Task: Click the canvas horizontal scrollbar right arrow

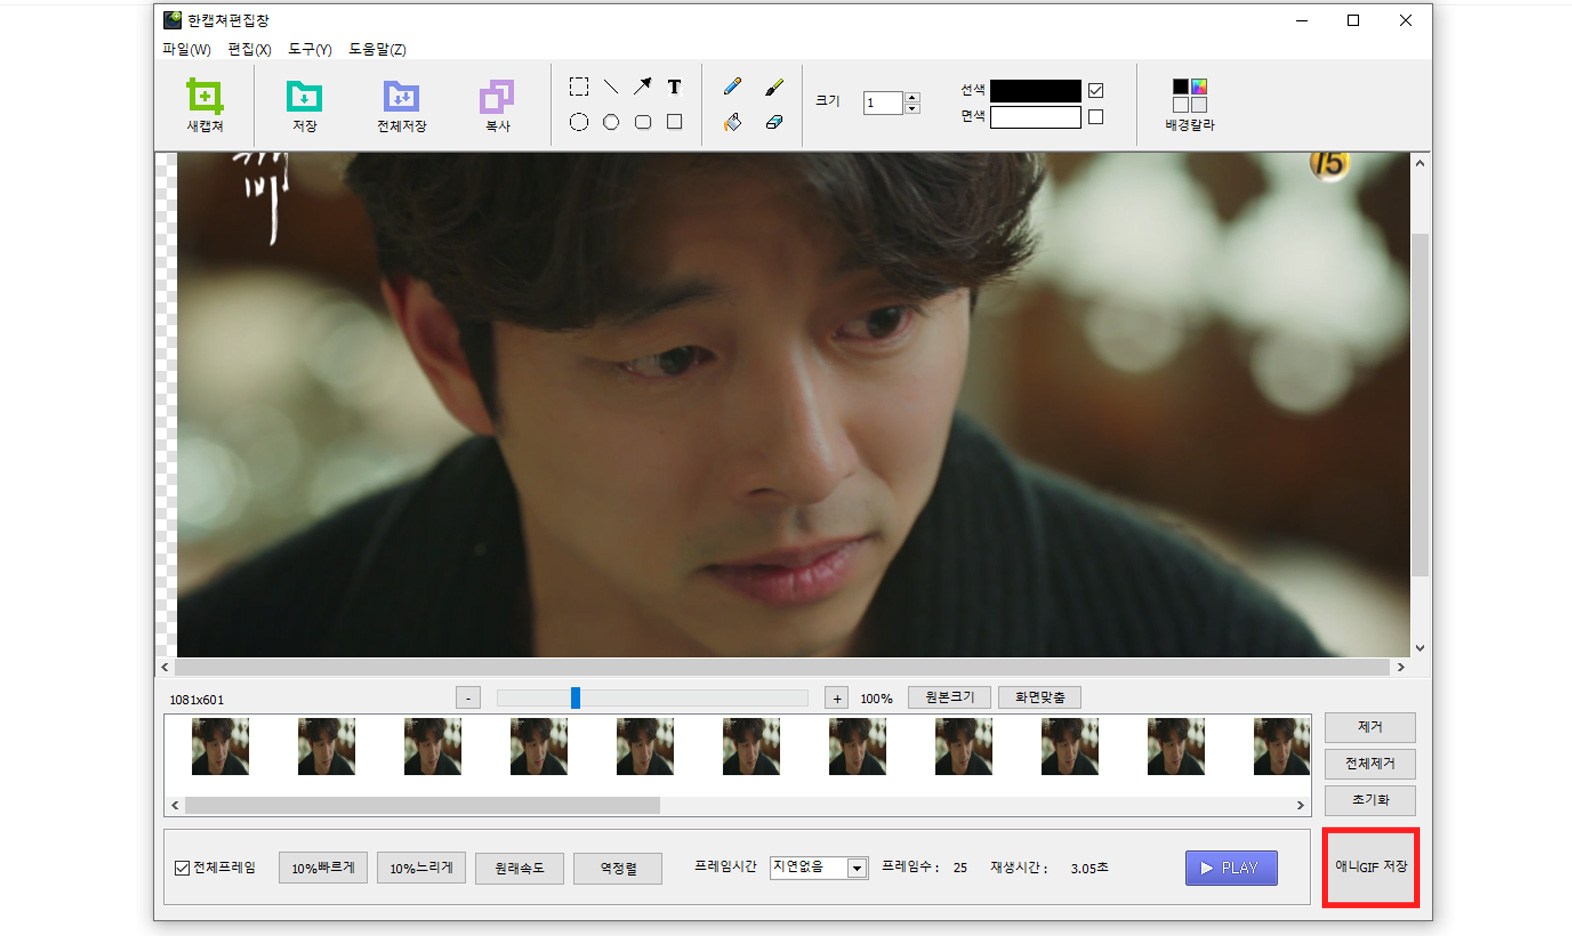Action: click(1401, 667)
